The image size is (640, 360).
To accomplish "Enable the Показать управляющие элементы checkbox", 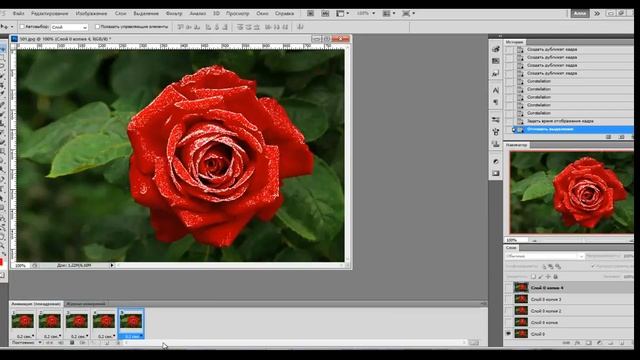I will point(97,27).
